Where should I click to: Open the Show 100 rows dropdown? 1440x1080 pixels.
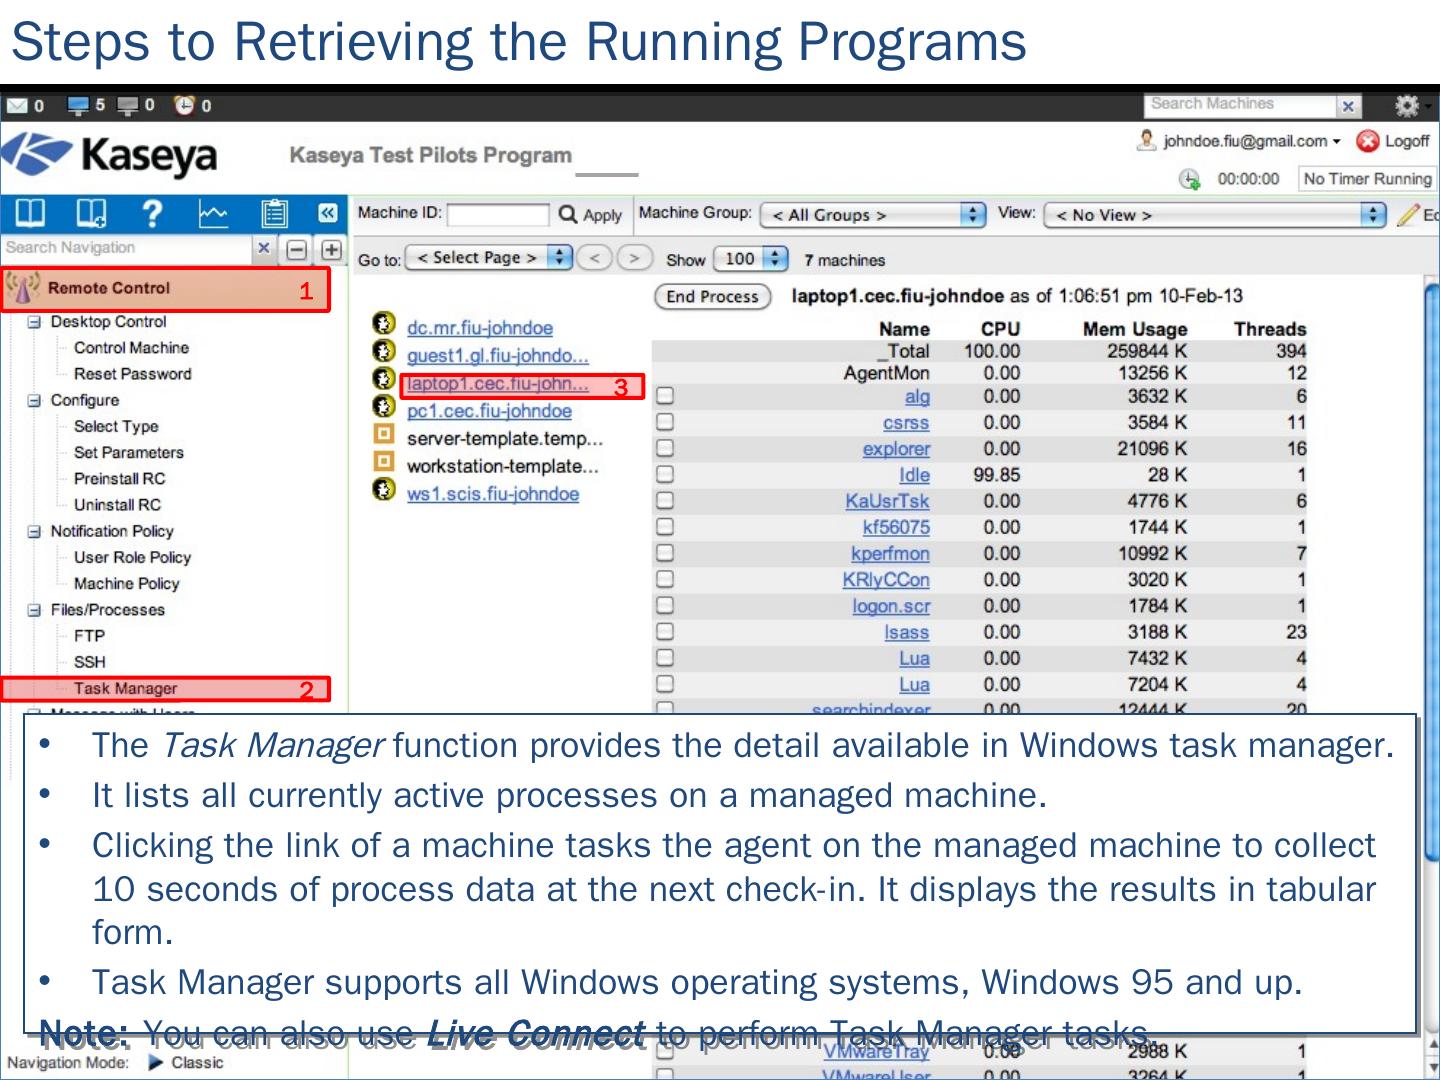click(x=750, y=259)
